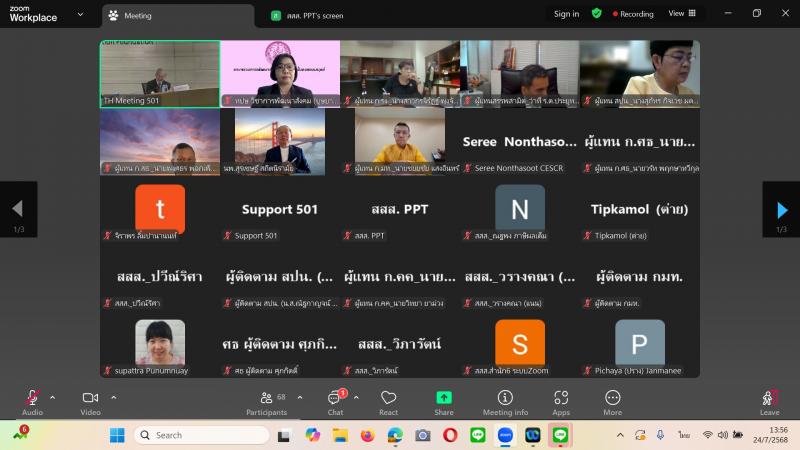The width and height of the screenshot is (800, 450).
Task: Open the Windows Start menu
Action: [117, 435]
